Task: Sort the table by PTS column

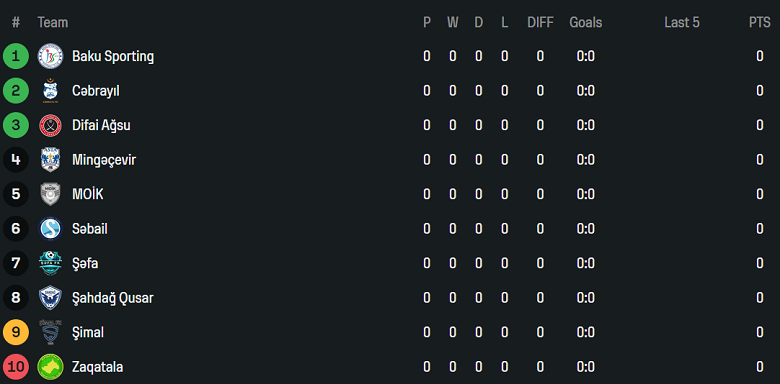Action: tap(760, 22)
